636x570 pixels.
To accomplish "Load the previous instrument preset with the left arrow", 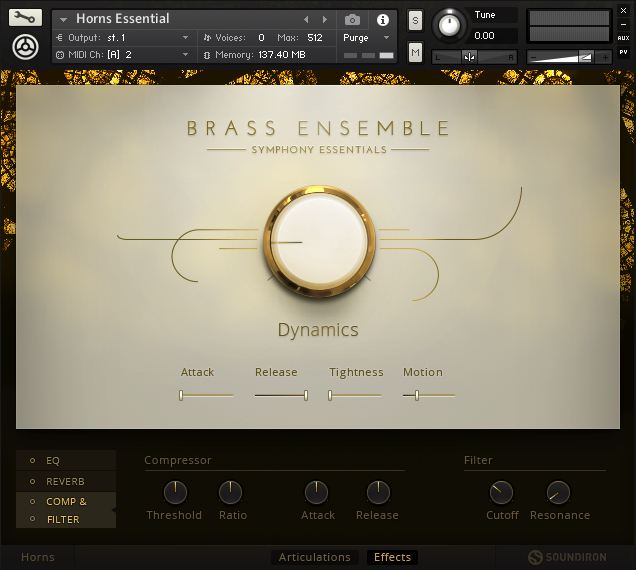I will (307, 19).
